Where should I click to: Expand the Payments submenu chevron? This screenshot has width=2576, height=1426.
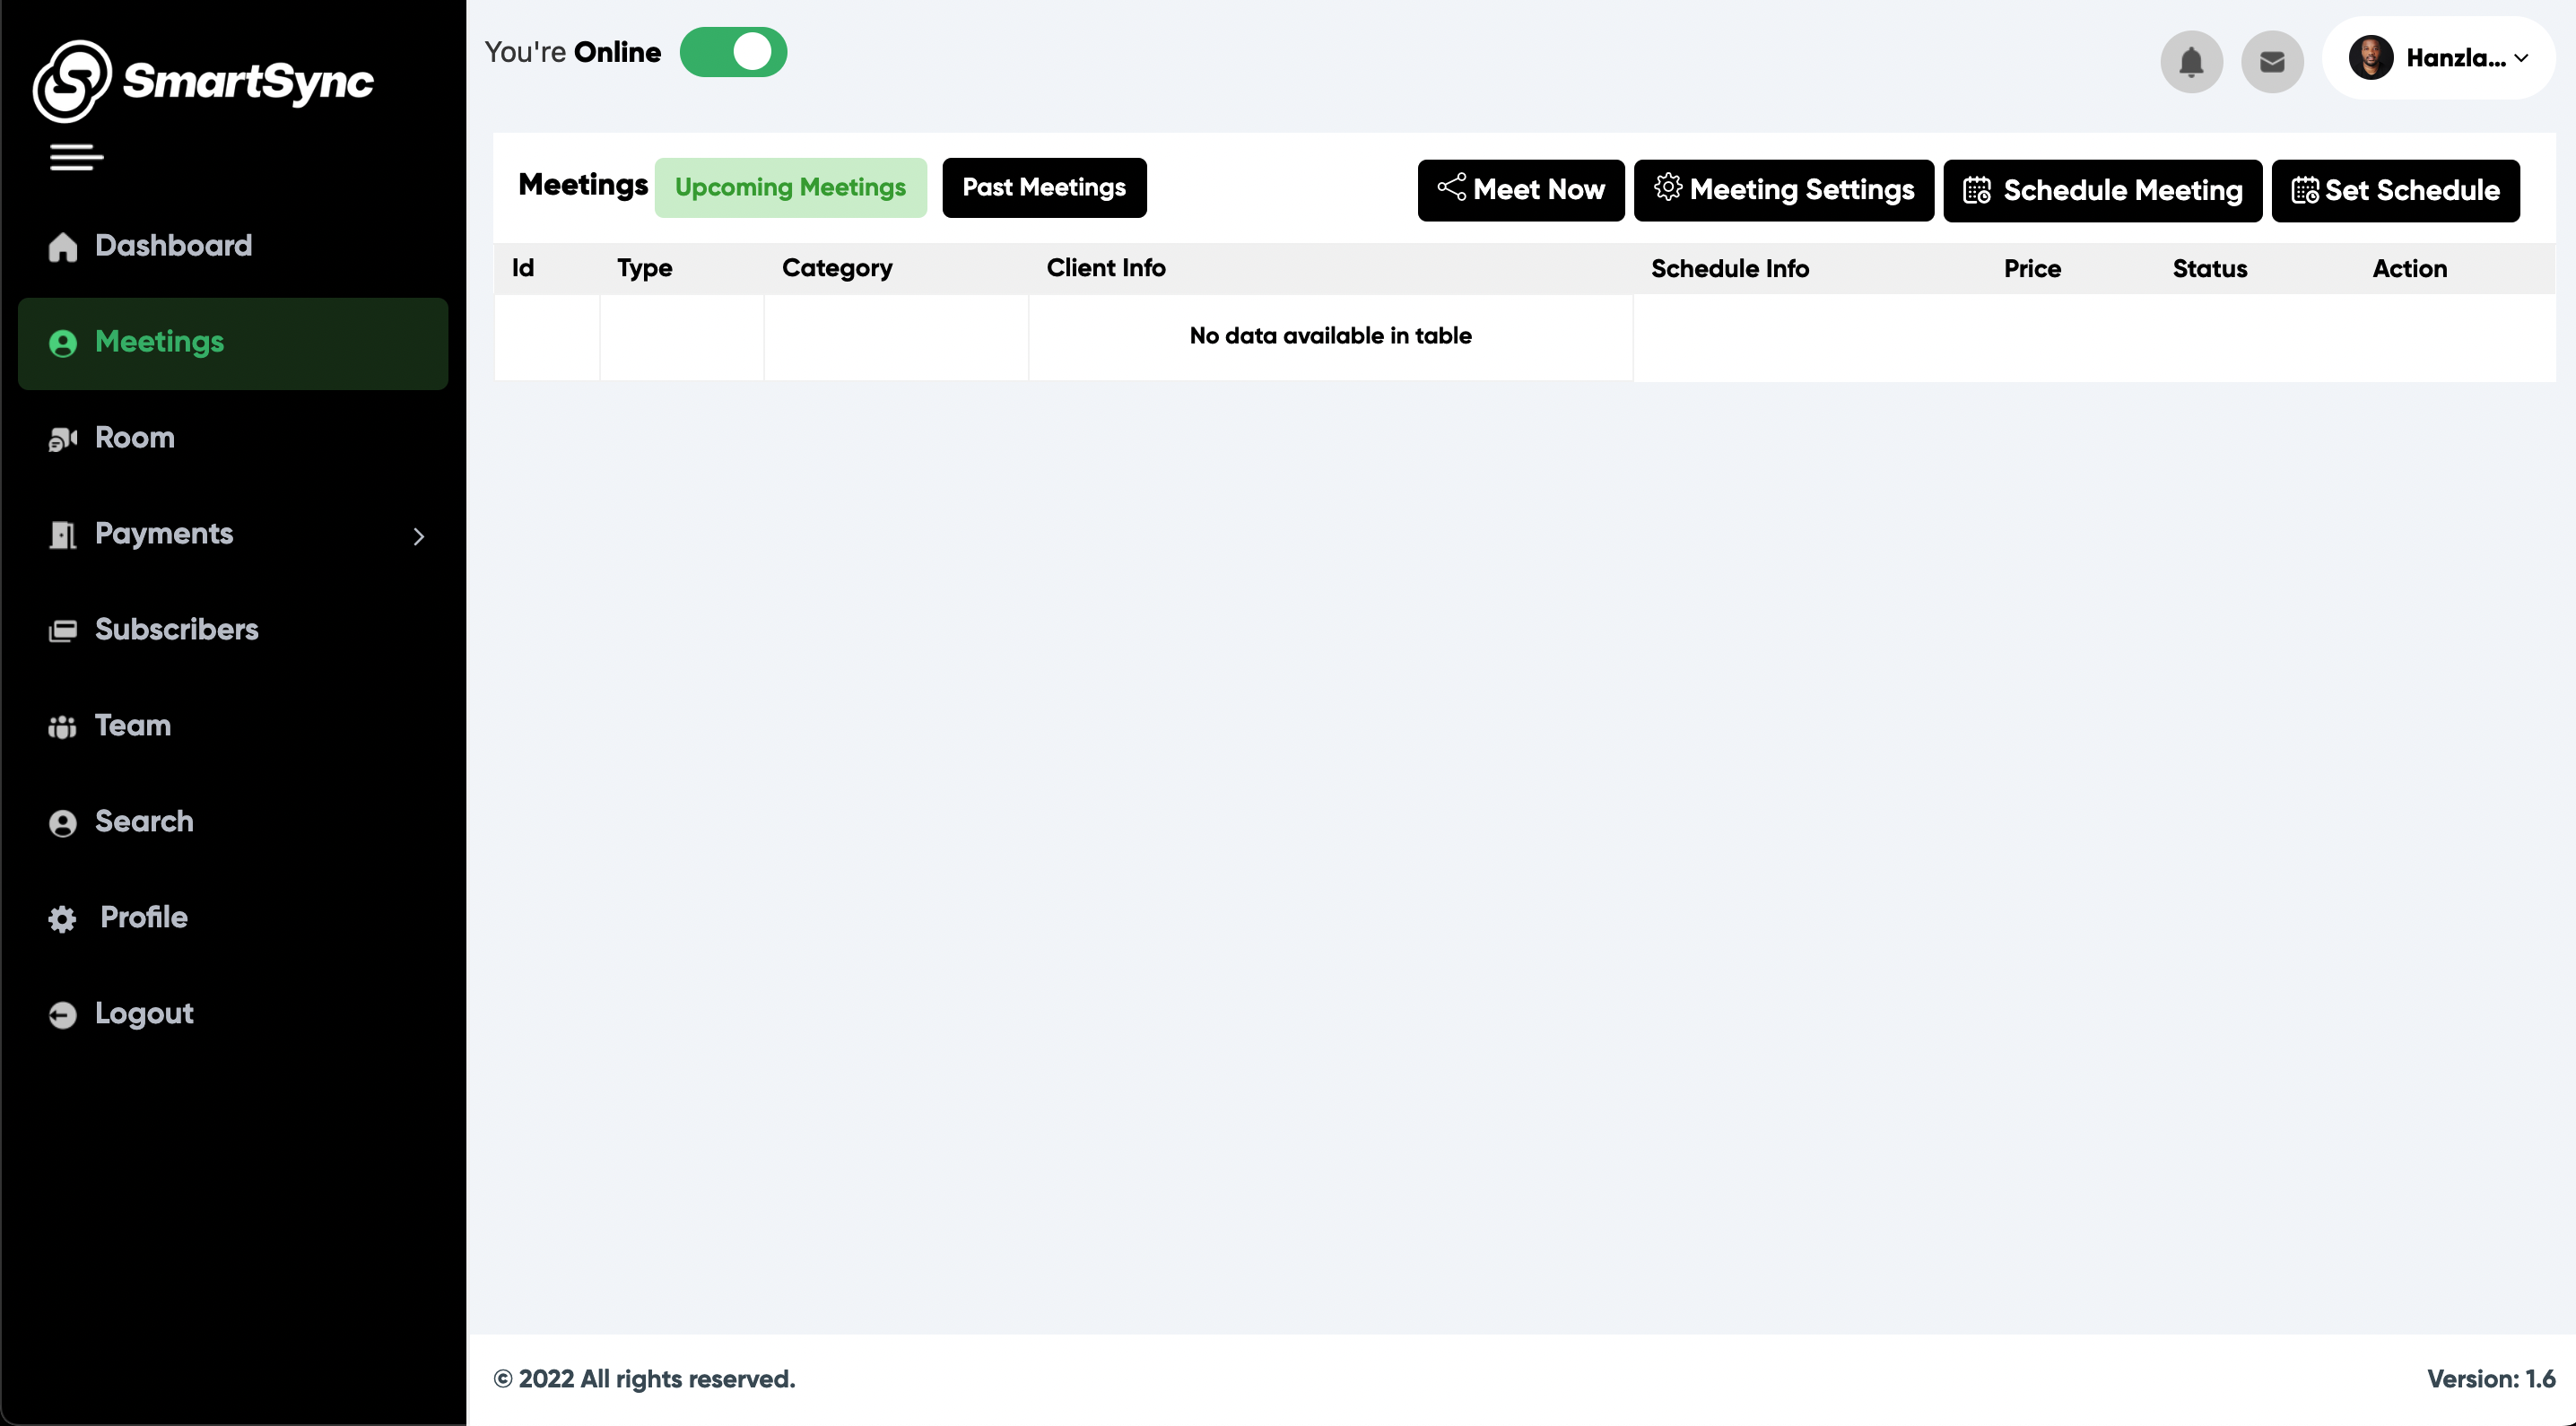coord(418,537)
